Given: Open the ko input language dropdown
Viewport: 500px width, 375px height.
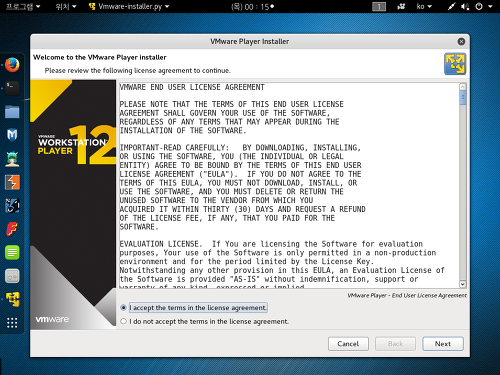Looking at the screenshot, I should pyautogui.click(x=424, y=6).
